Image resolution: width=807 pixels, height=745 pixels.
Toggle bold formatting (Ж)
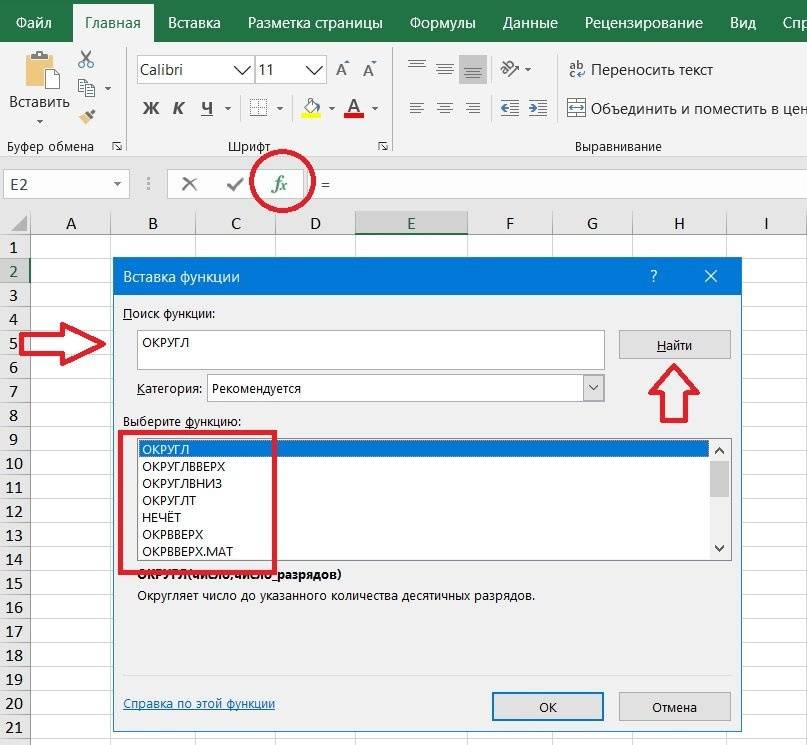coord(150,107)
